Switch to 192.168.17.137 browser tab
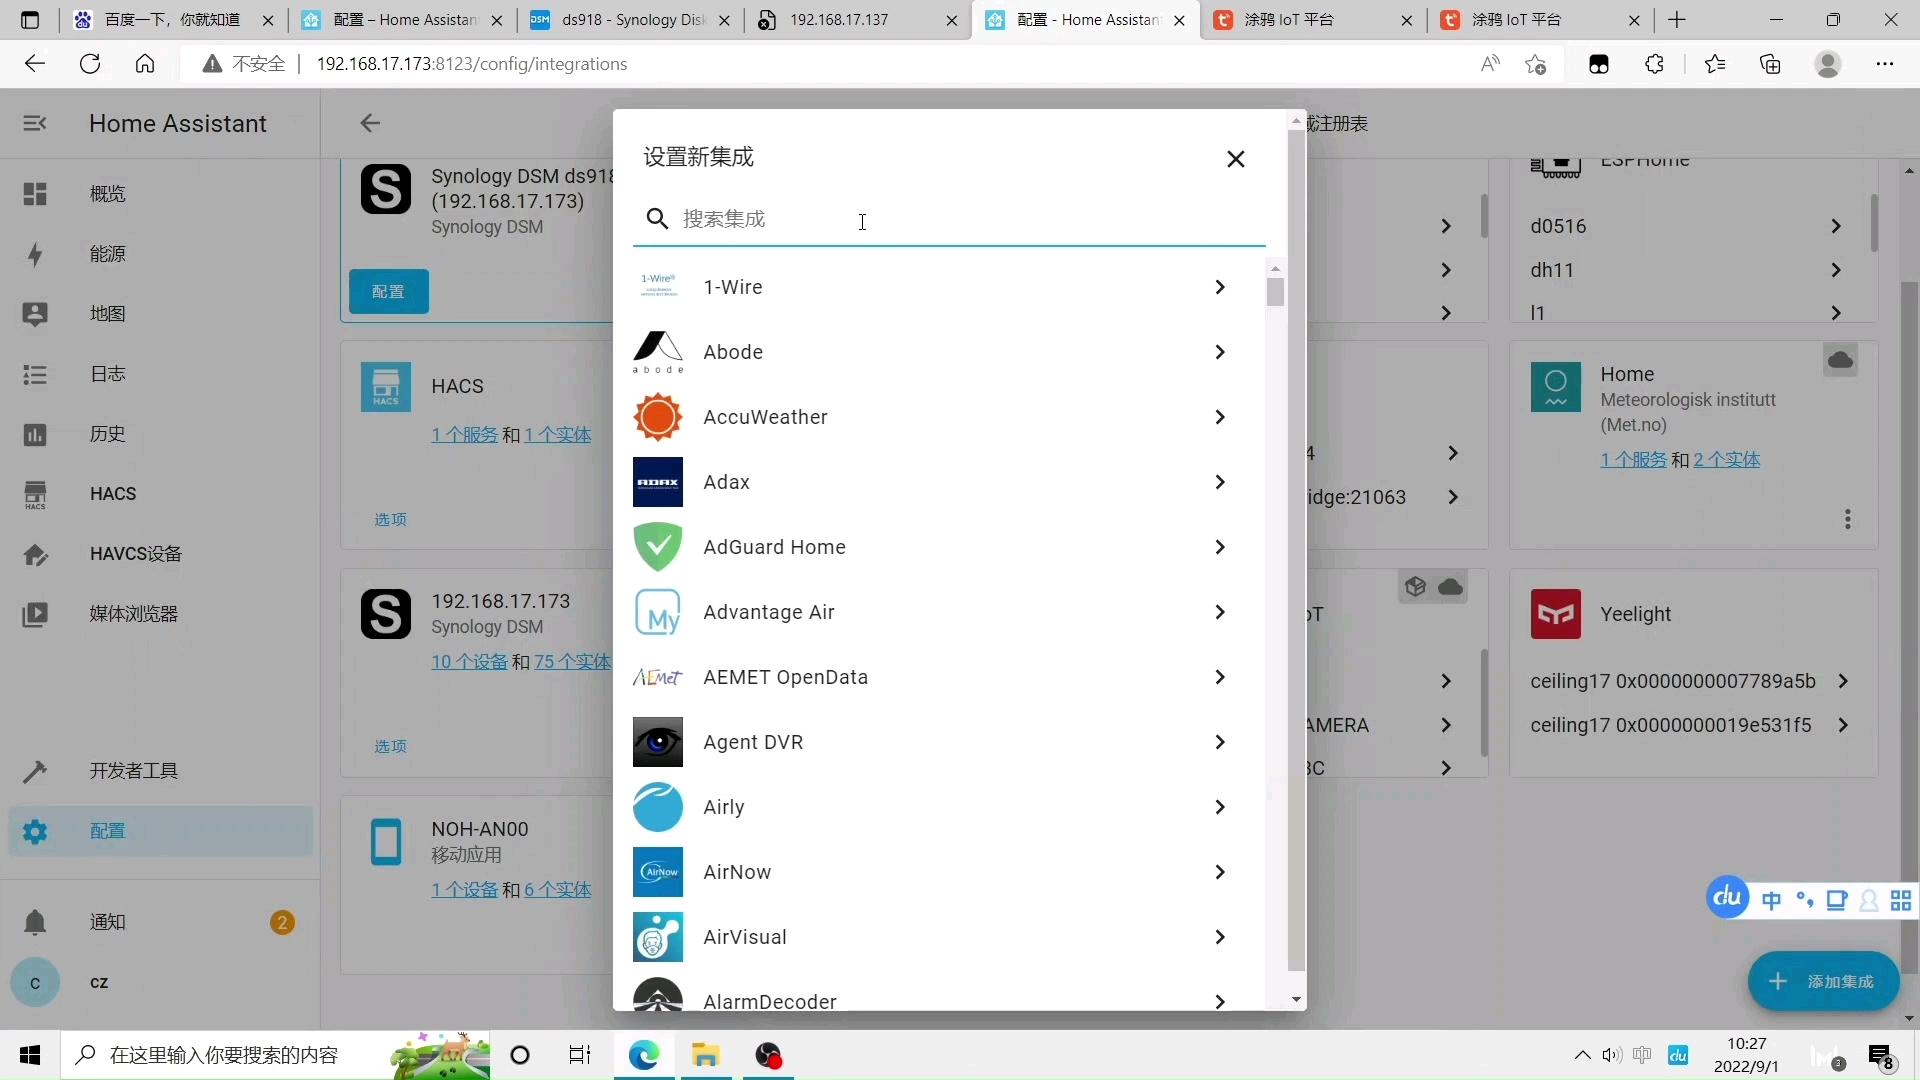 pos(856,20)
